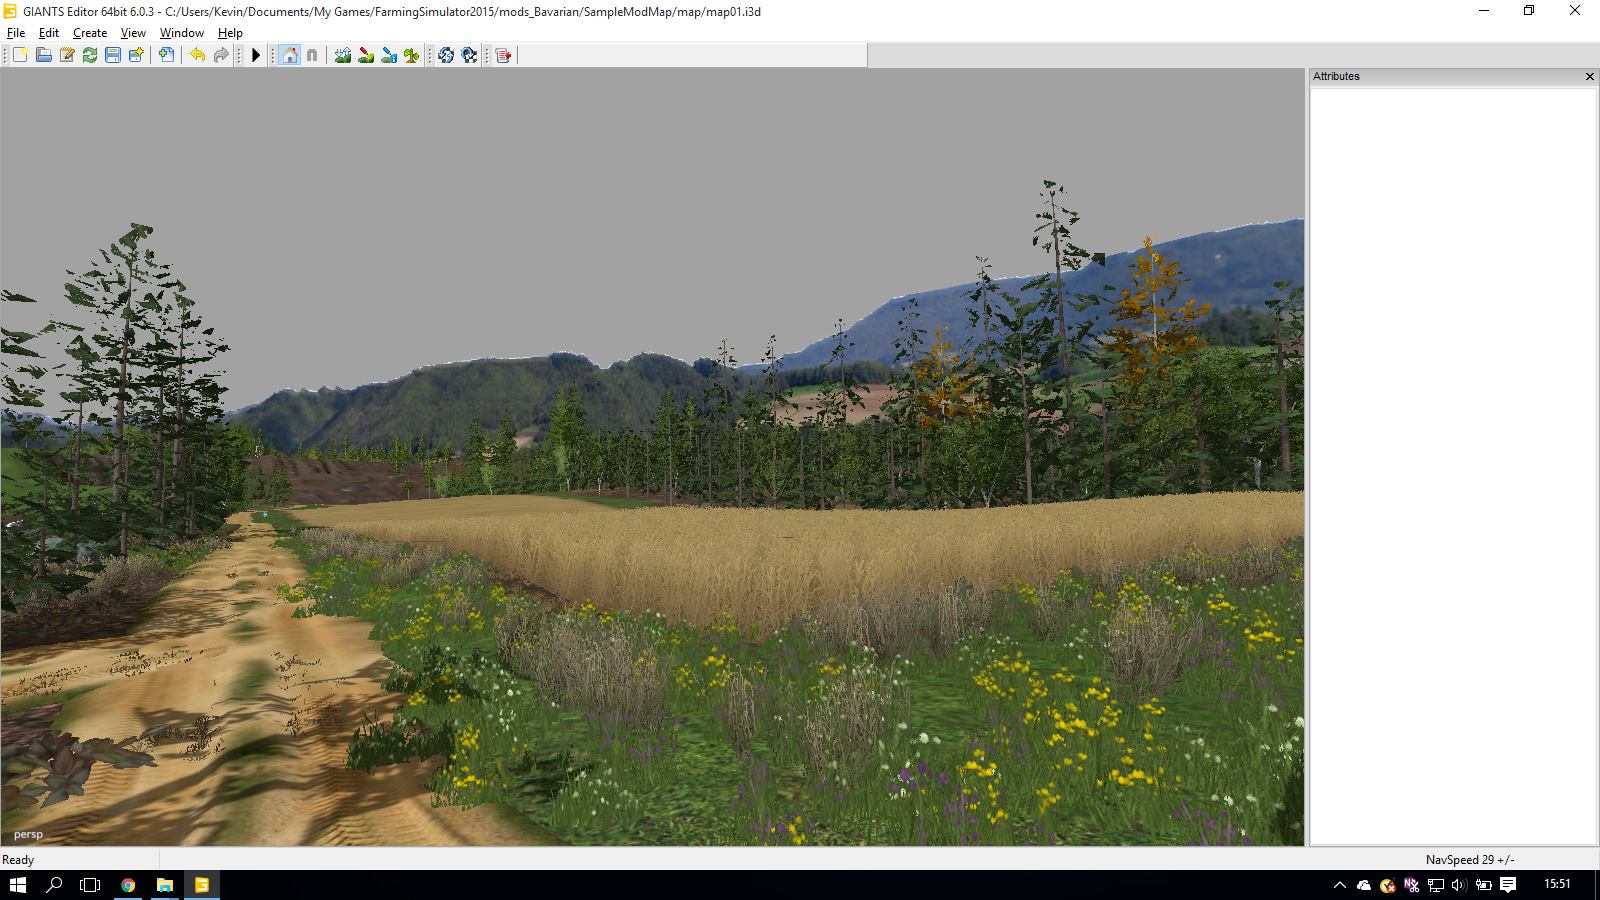Click the Ready status bar text
This screenshot has width=1600, height=900.
tap(18, 860)
